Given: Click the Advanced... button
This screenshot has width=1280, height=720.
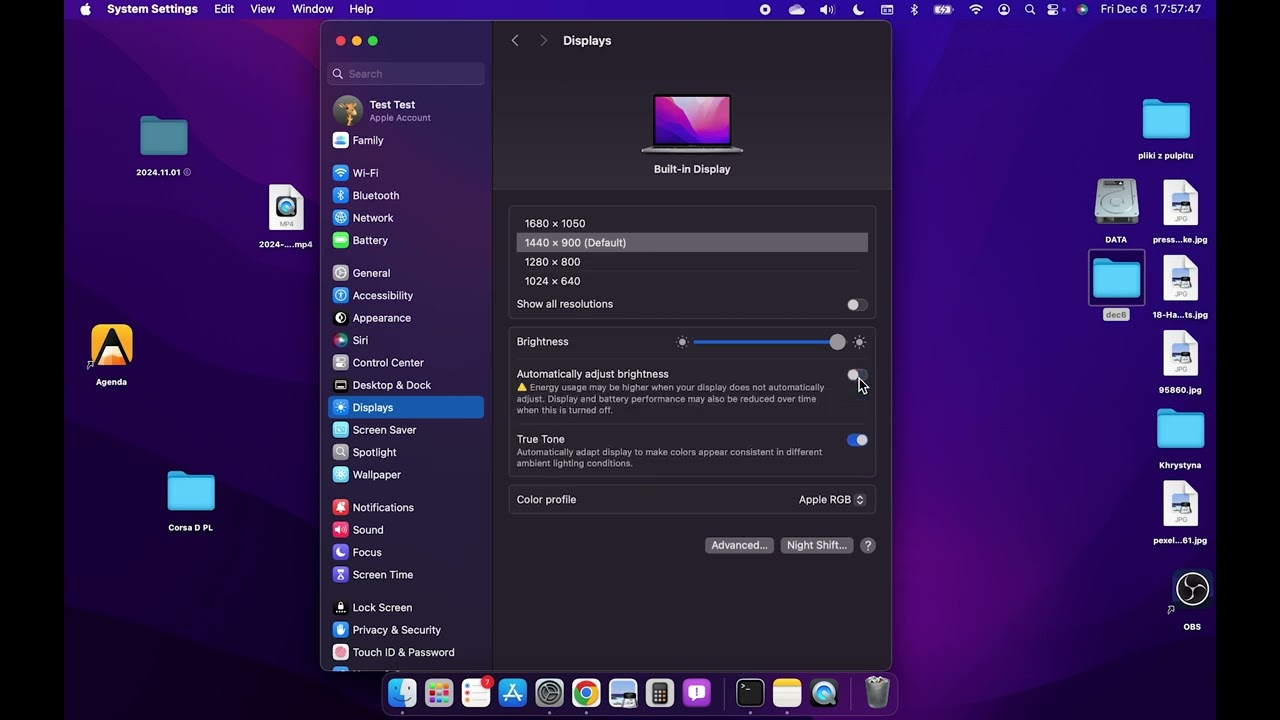Looking at the screenshot, I should (x=739, y=545).
